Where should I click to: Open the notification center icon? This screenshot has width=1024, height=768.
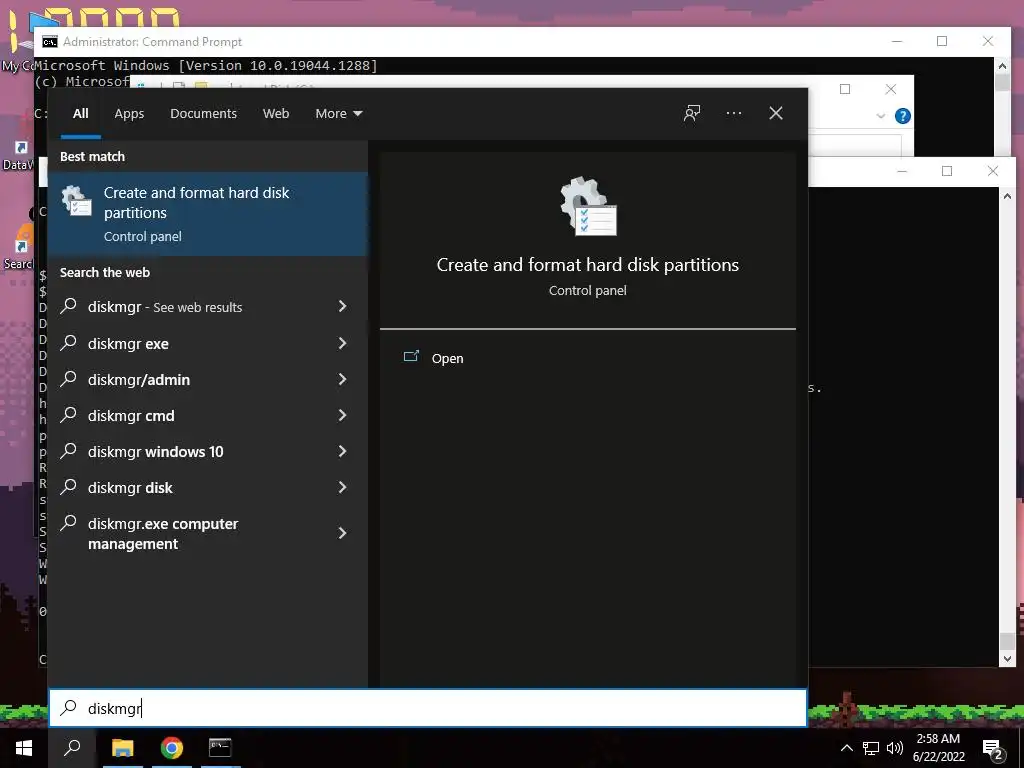tap(993, 749)
